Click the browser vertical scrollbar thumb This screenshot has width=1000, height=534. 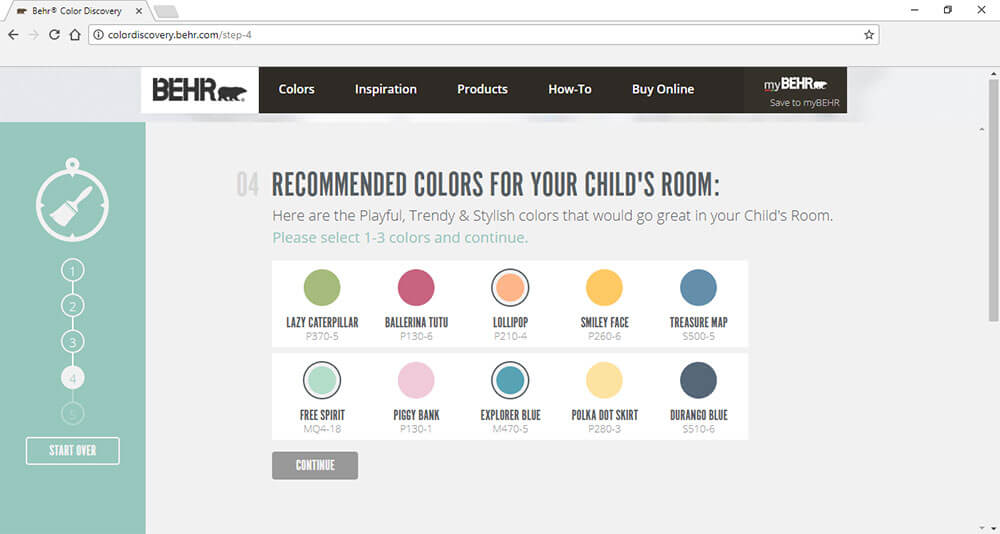993,201
